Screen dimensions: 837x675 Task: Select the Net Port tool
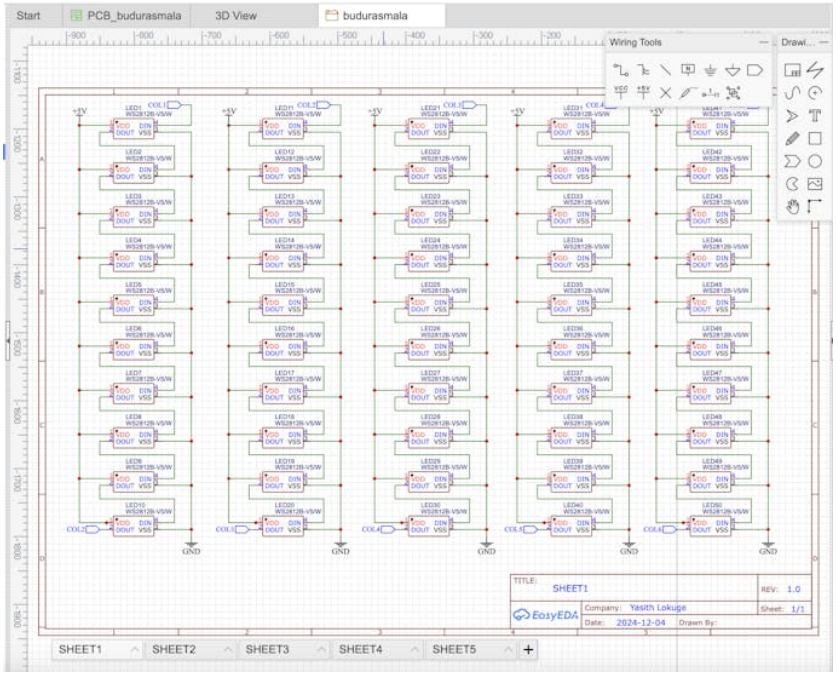757,69
